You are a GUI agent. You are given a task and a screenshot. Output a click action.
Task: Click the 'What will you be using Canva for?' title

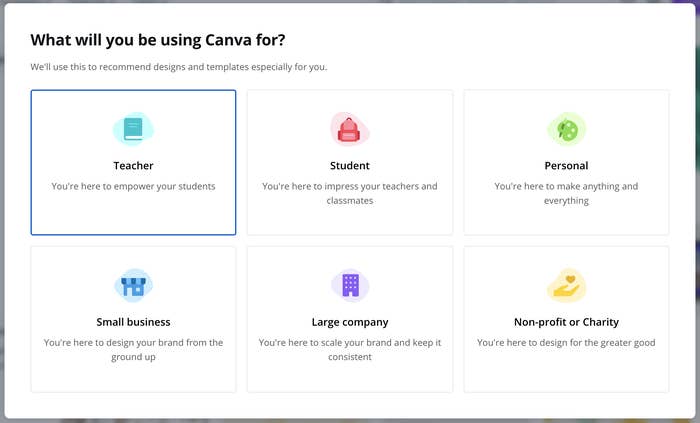tap(158, 40)
